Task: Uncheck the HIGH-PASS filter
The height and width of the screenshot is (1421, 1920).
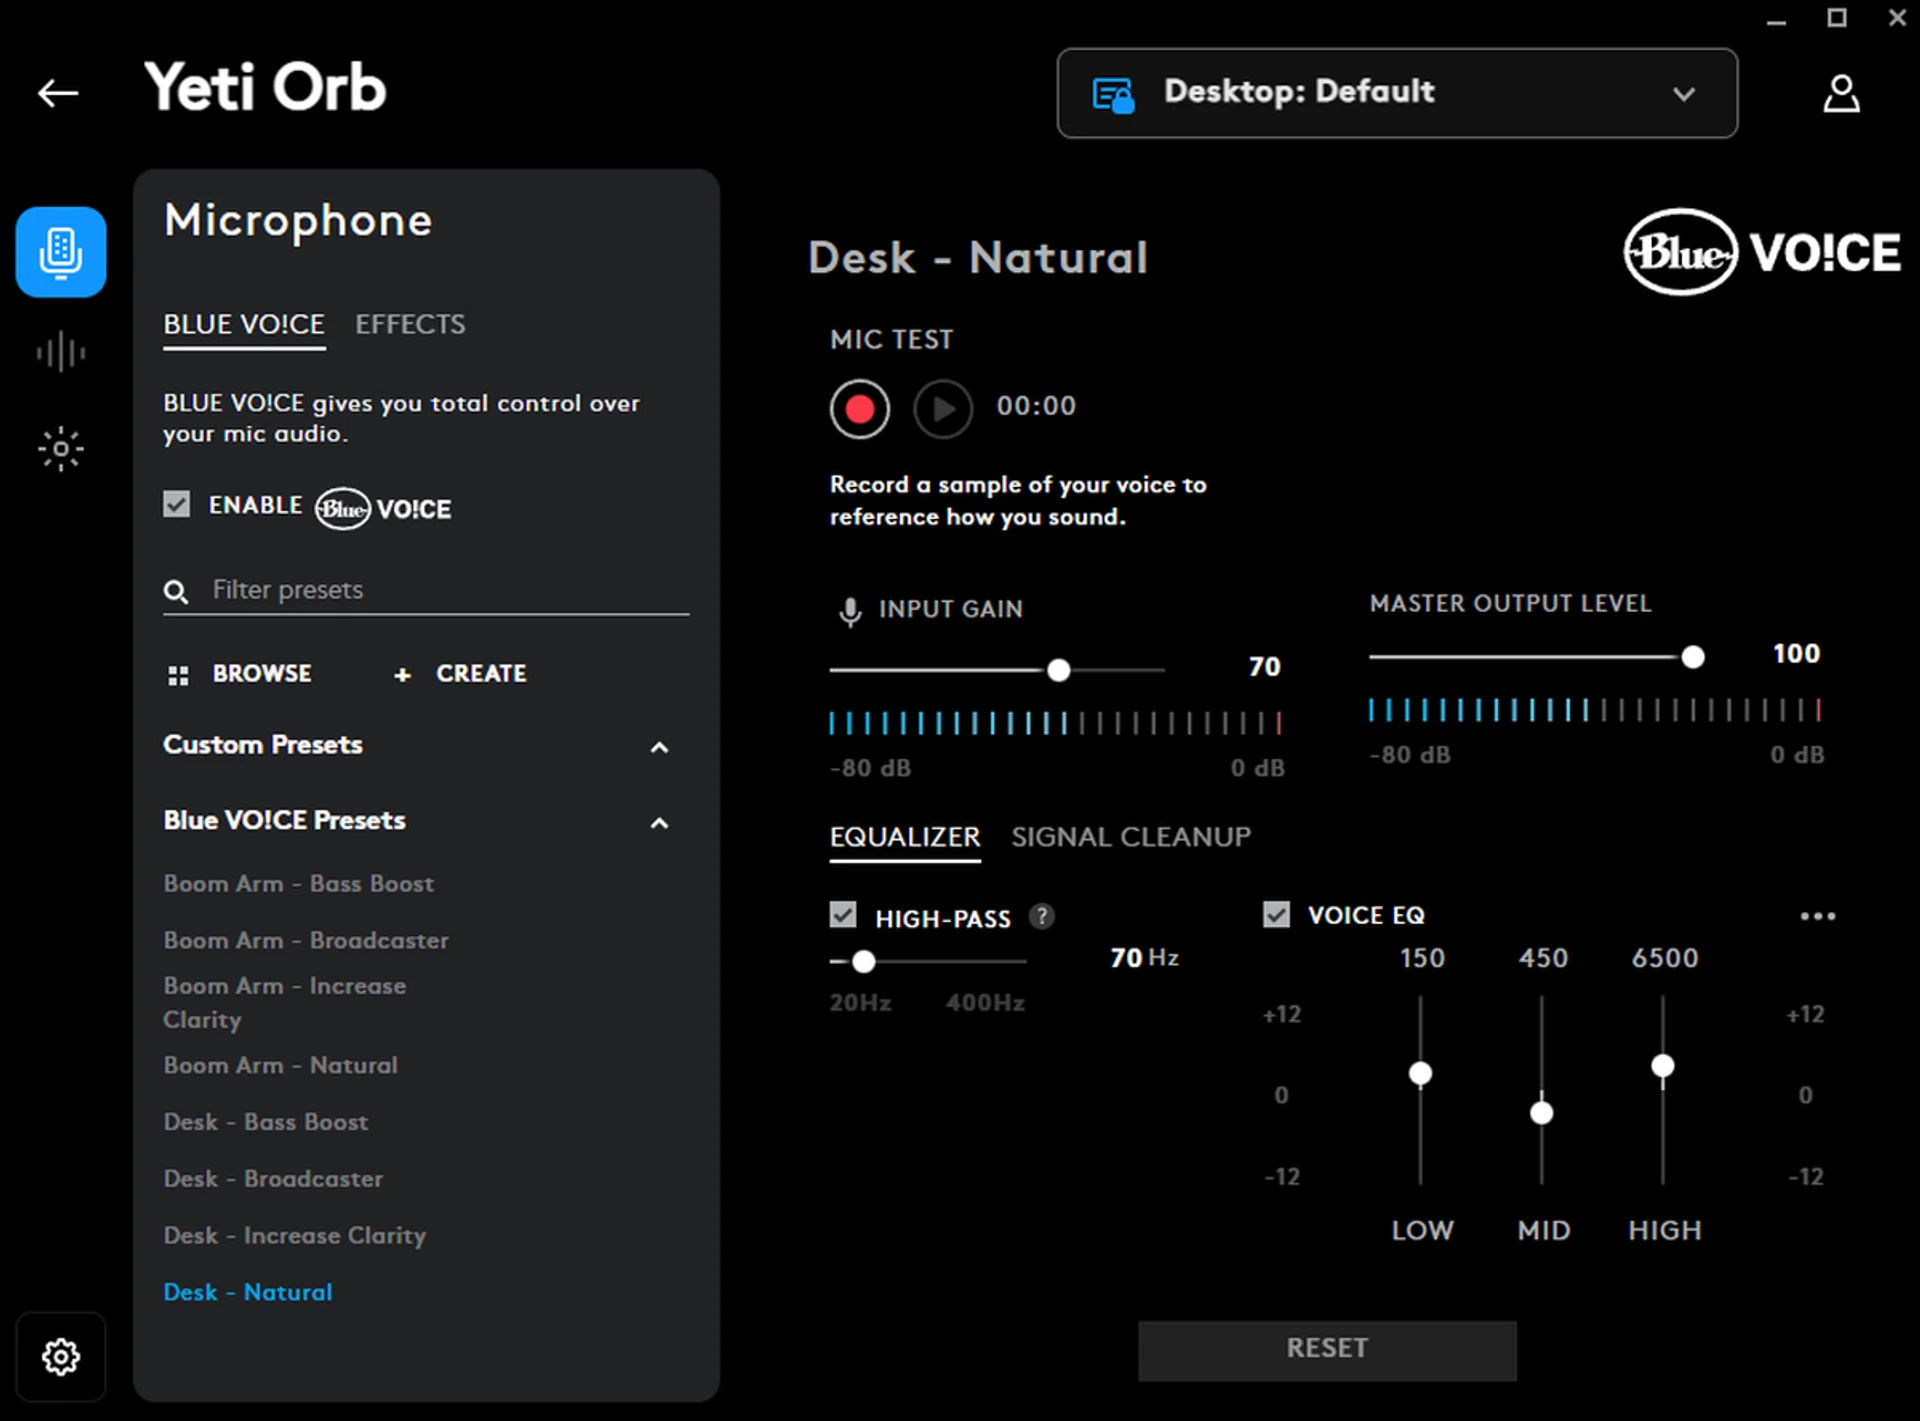Action: pyautogui.click(x=843, y=915)
